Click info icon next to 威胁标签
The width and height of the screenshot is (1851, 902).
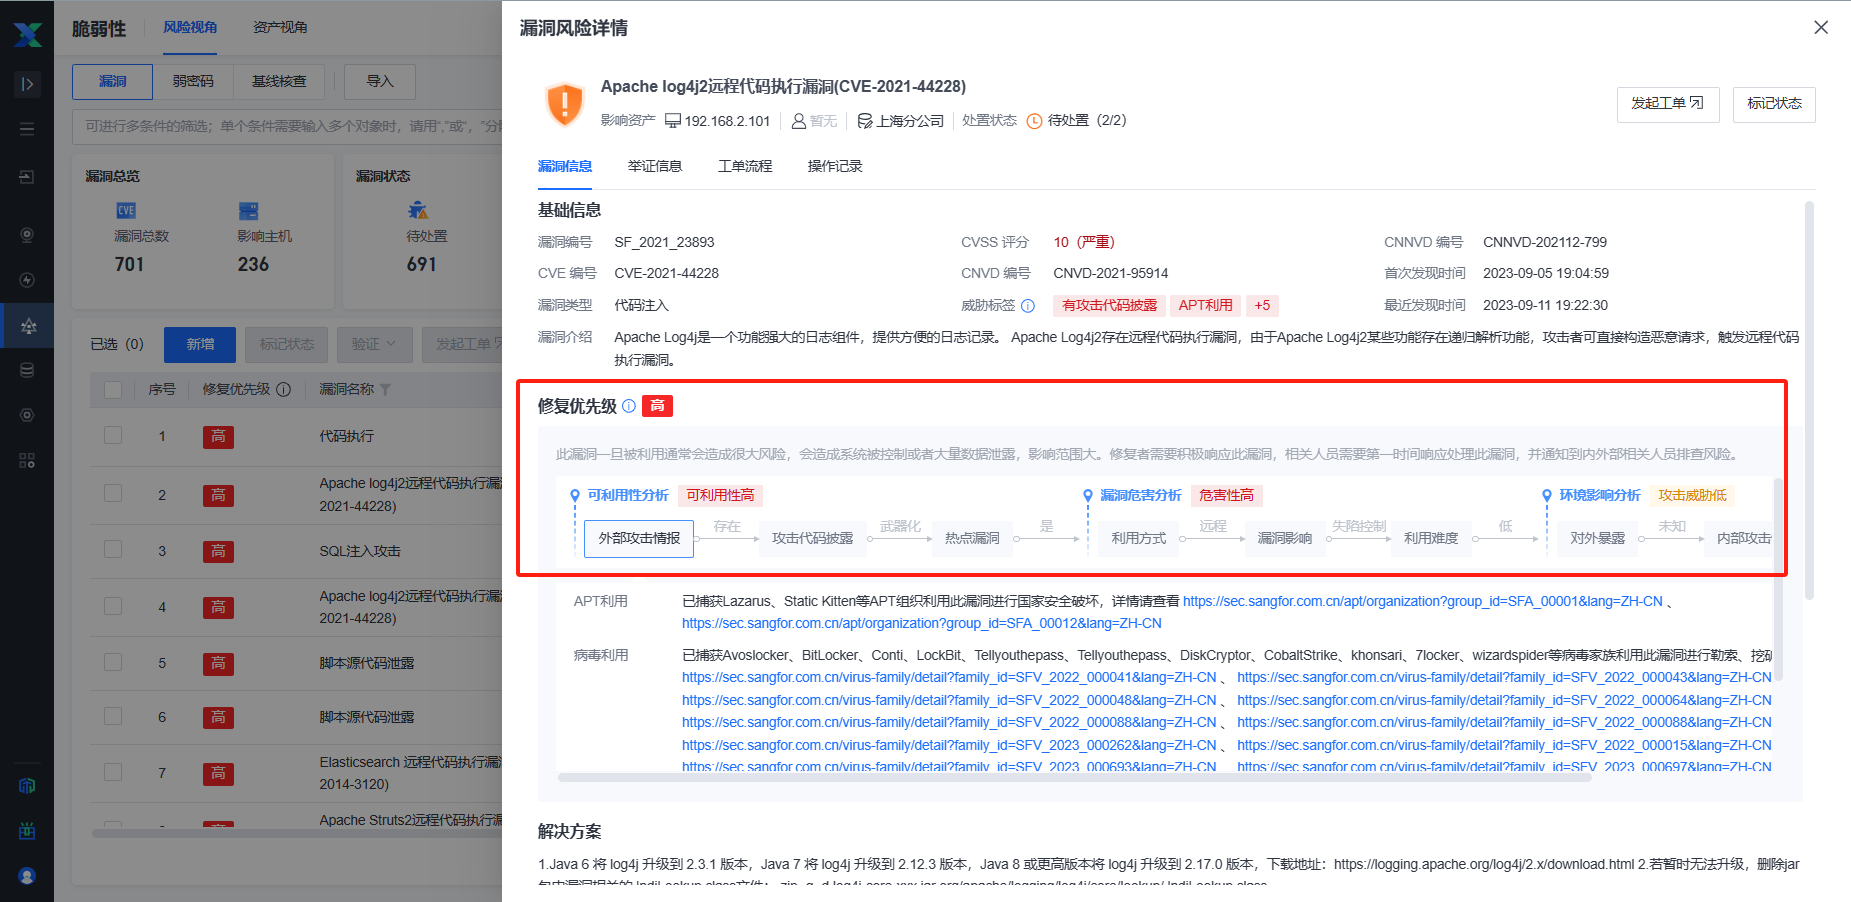[1028, 306]
